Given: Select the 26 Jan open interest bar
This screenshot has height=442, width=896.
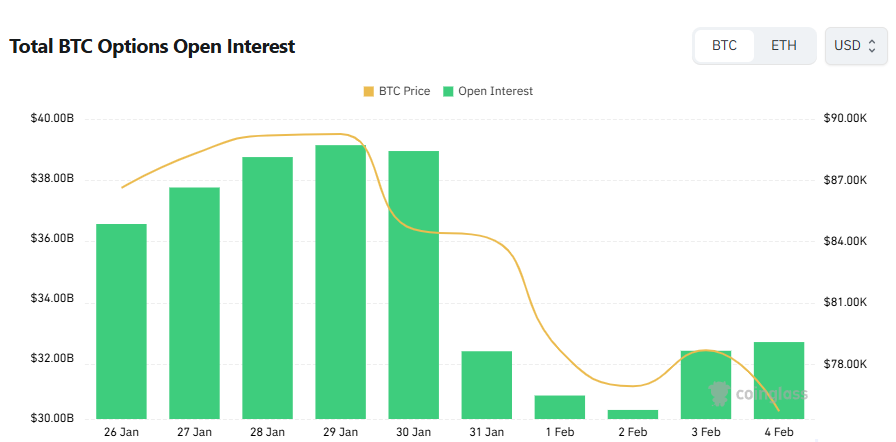Looking at the screenshot, I should pos(121,320).
